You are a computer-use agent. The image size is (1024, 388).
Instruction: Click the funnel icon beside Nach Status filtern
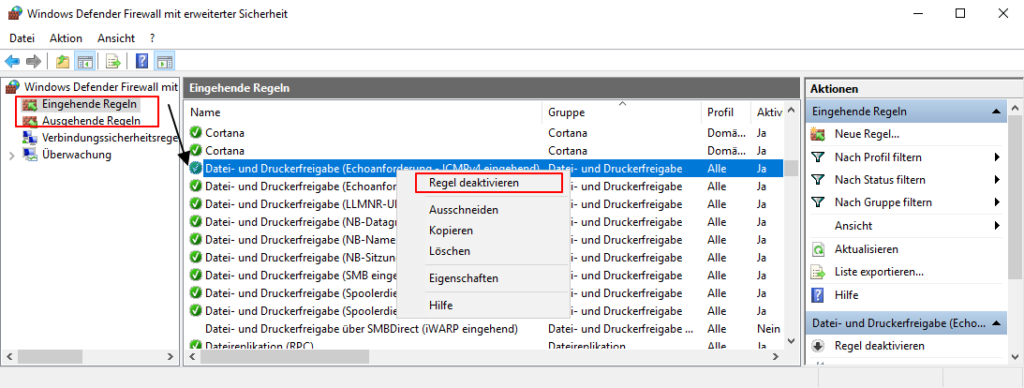click(x=818, y=180)
